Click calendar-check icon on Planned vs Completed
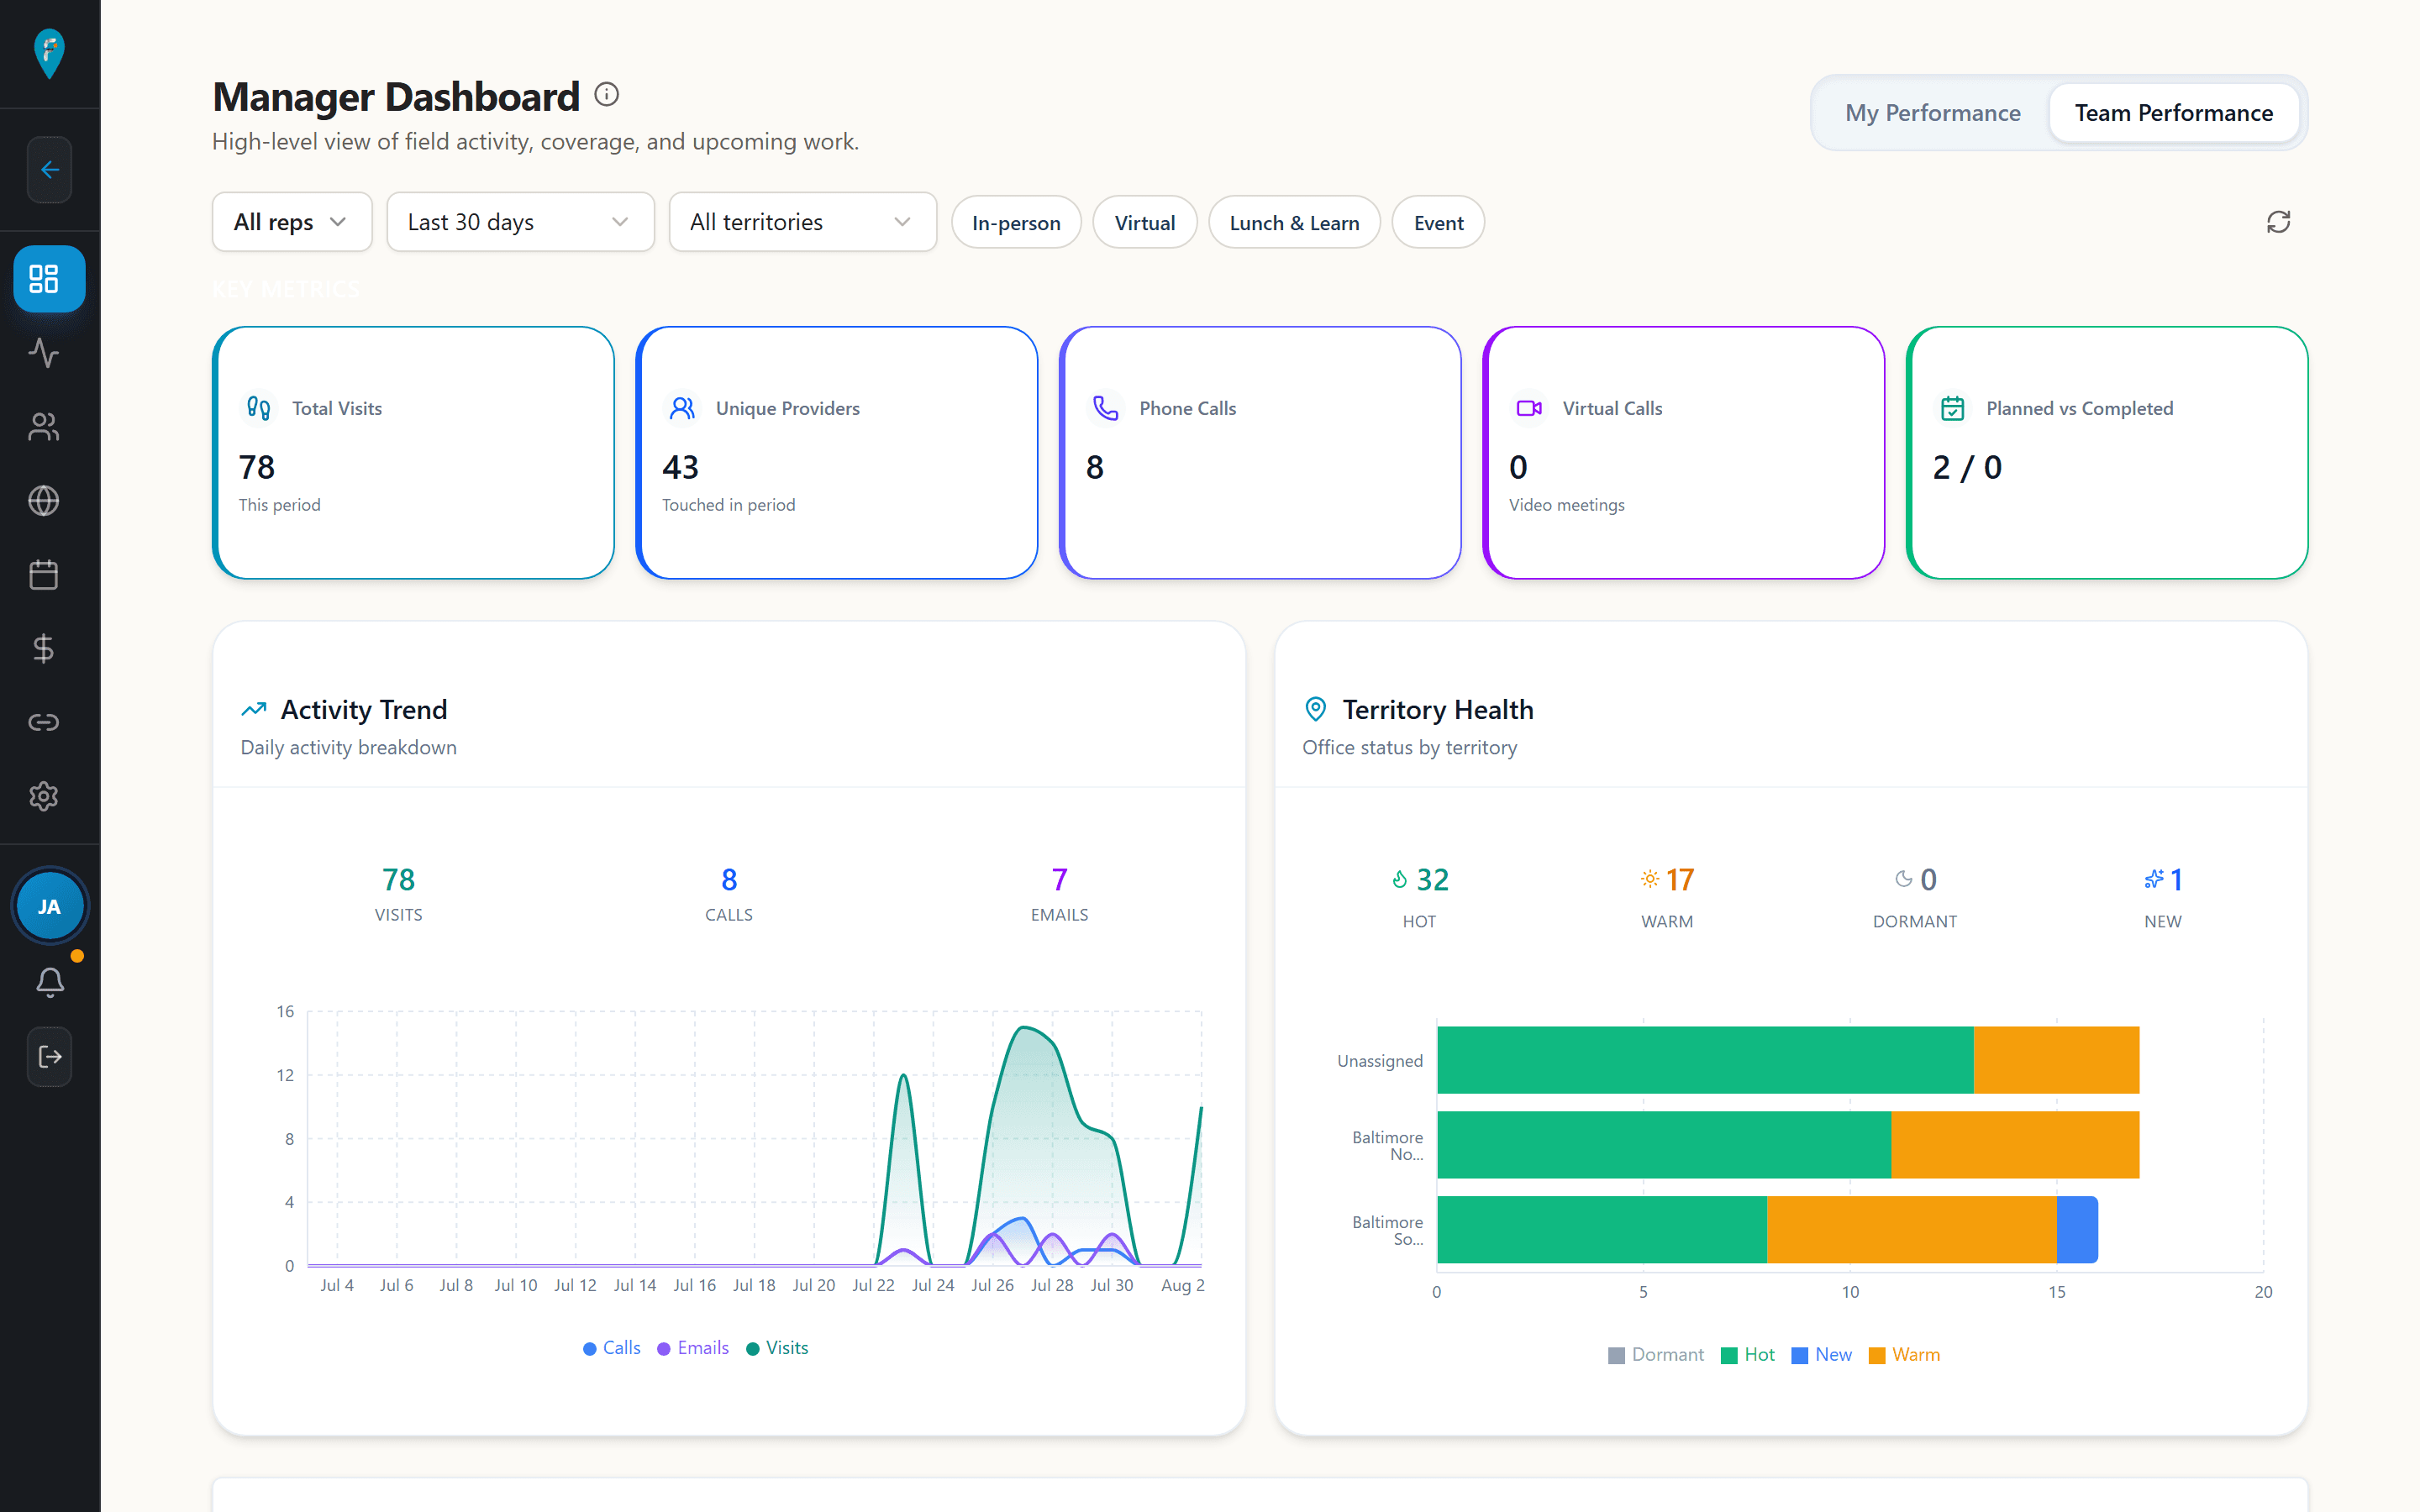Screen dimensions: 2420x1512 click(1952, 408)
